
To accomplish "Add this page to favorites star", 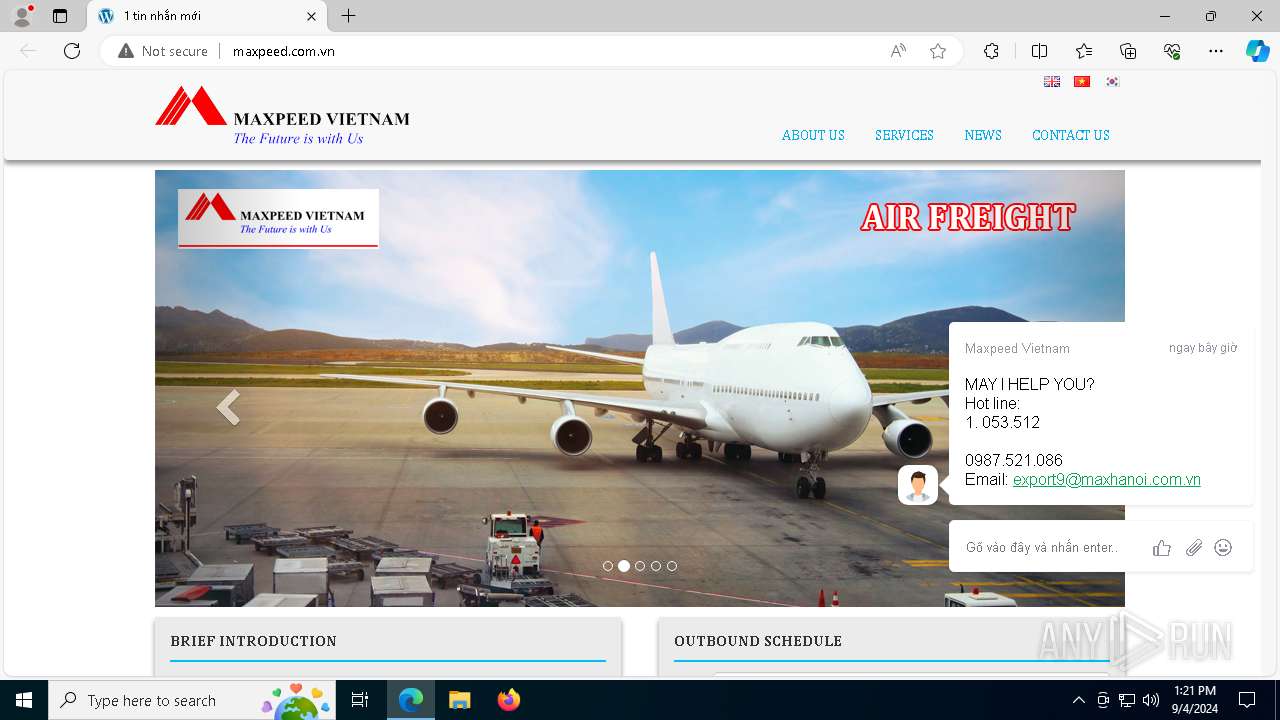I will [938, 51].
